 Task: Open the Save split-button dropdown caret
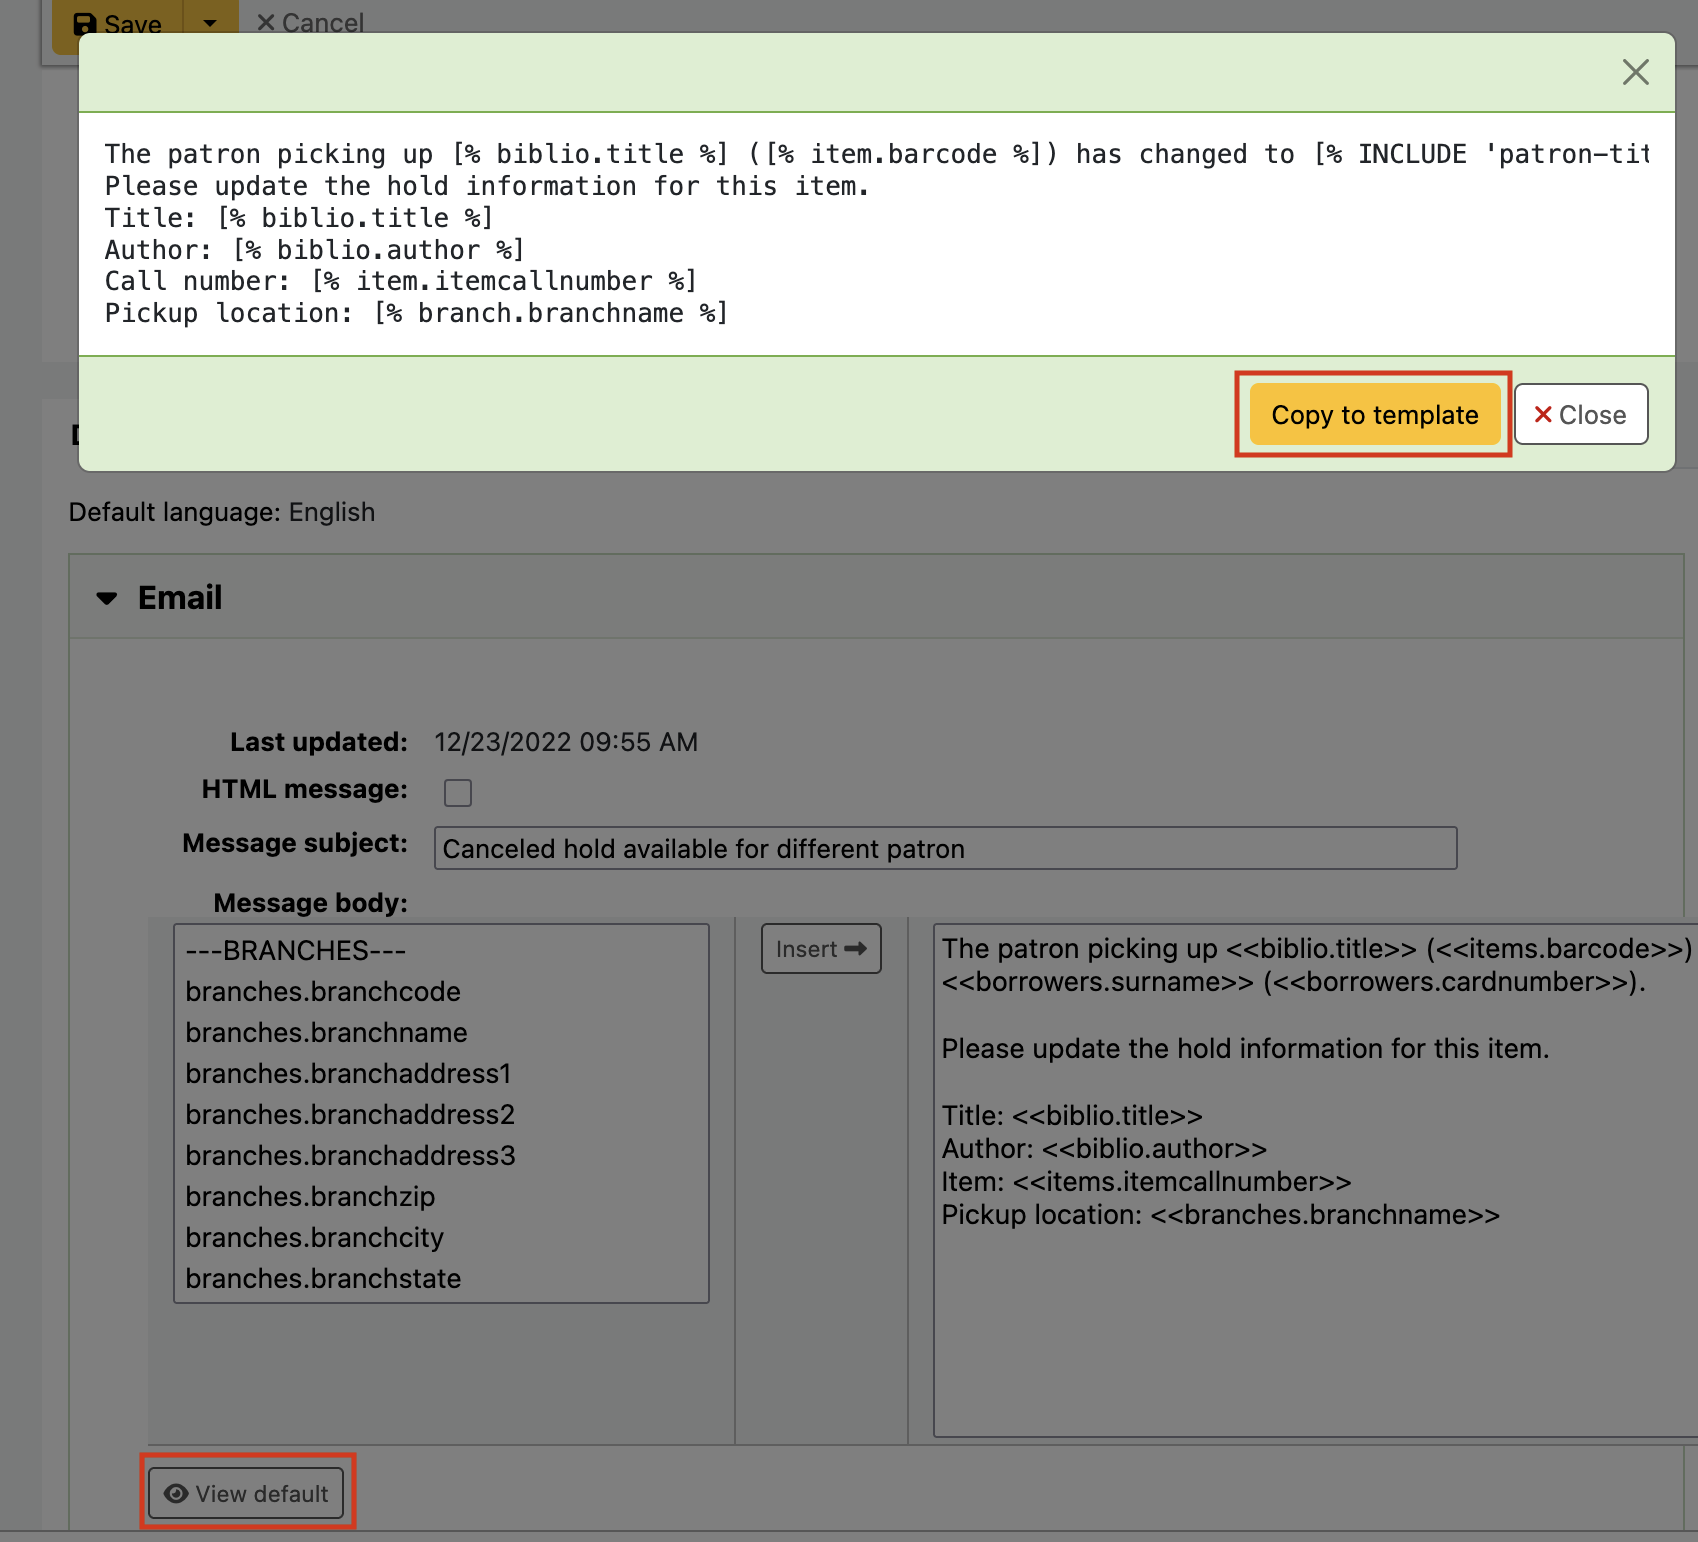point(210,22)
